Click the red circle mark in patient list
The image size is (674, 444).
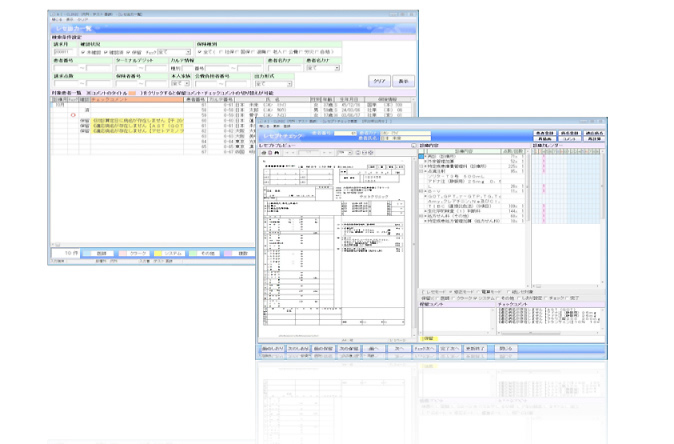tap(72, 115)
